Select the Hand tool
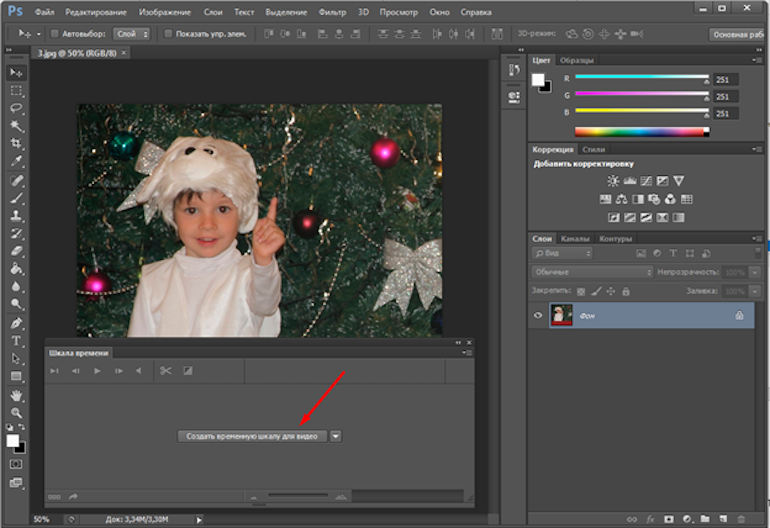This screenshot has height=528, width=770. pos(17,395)
